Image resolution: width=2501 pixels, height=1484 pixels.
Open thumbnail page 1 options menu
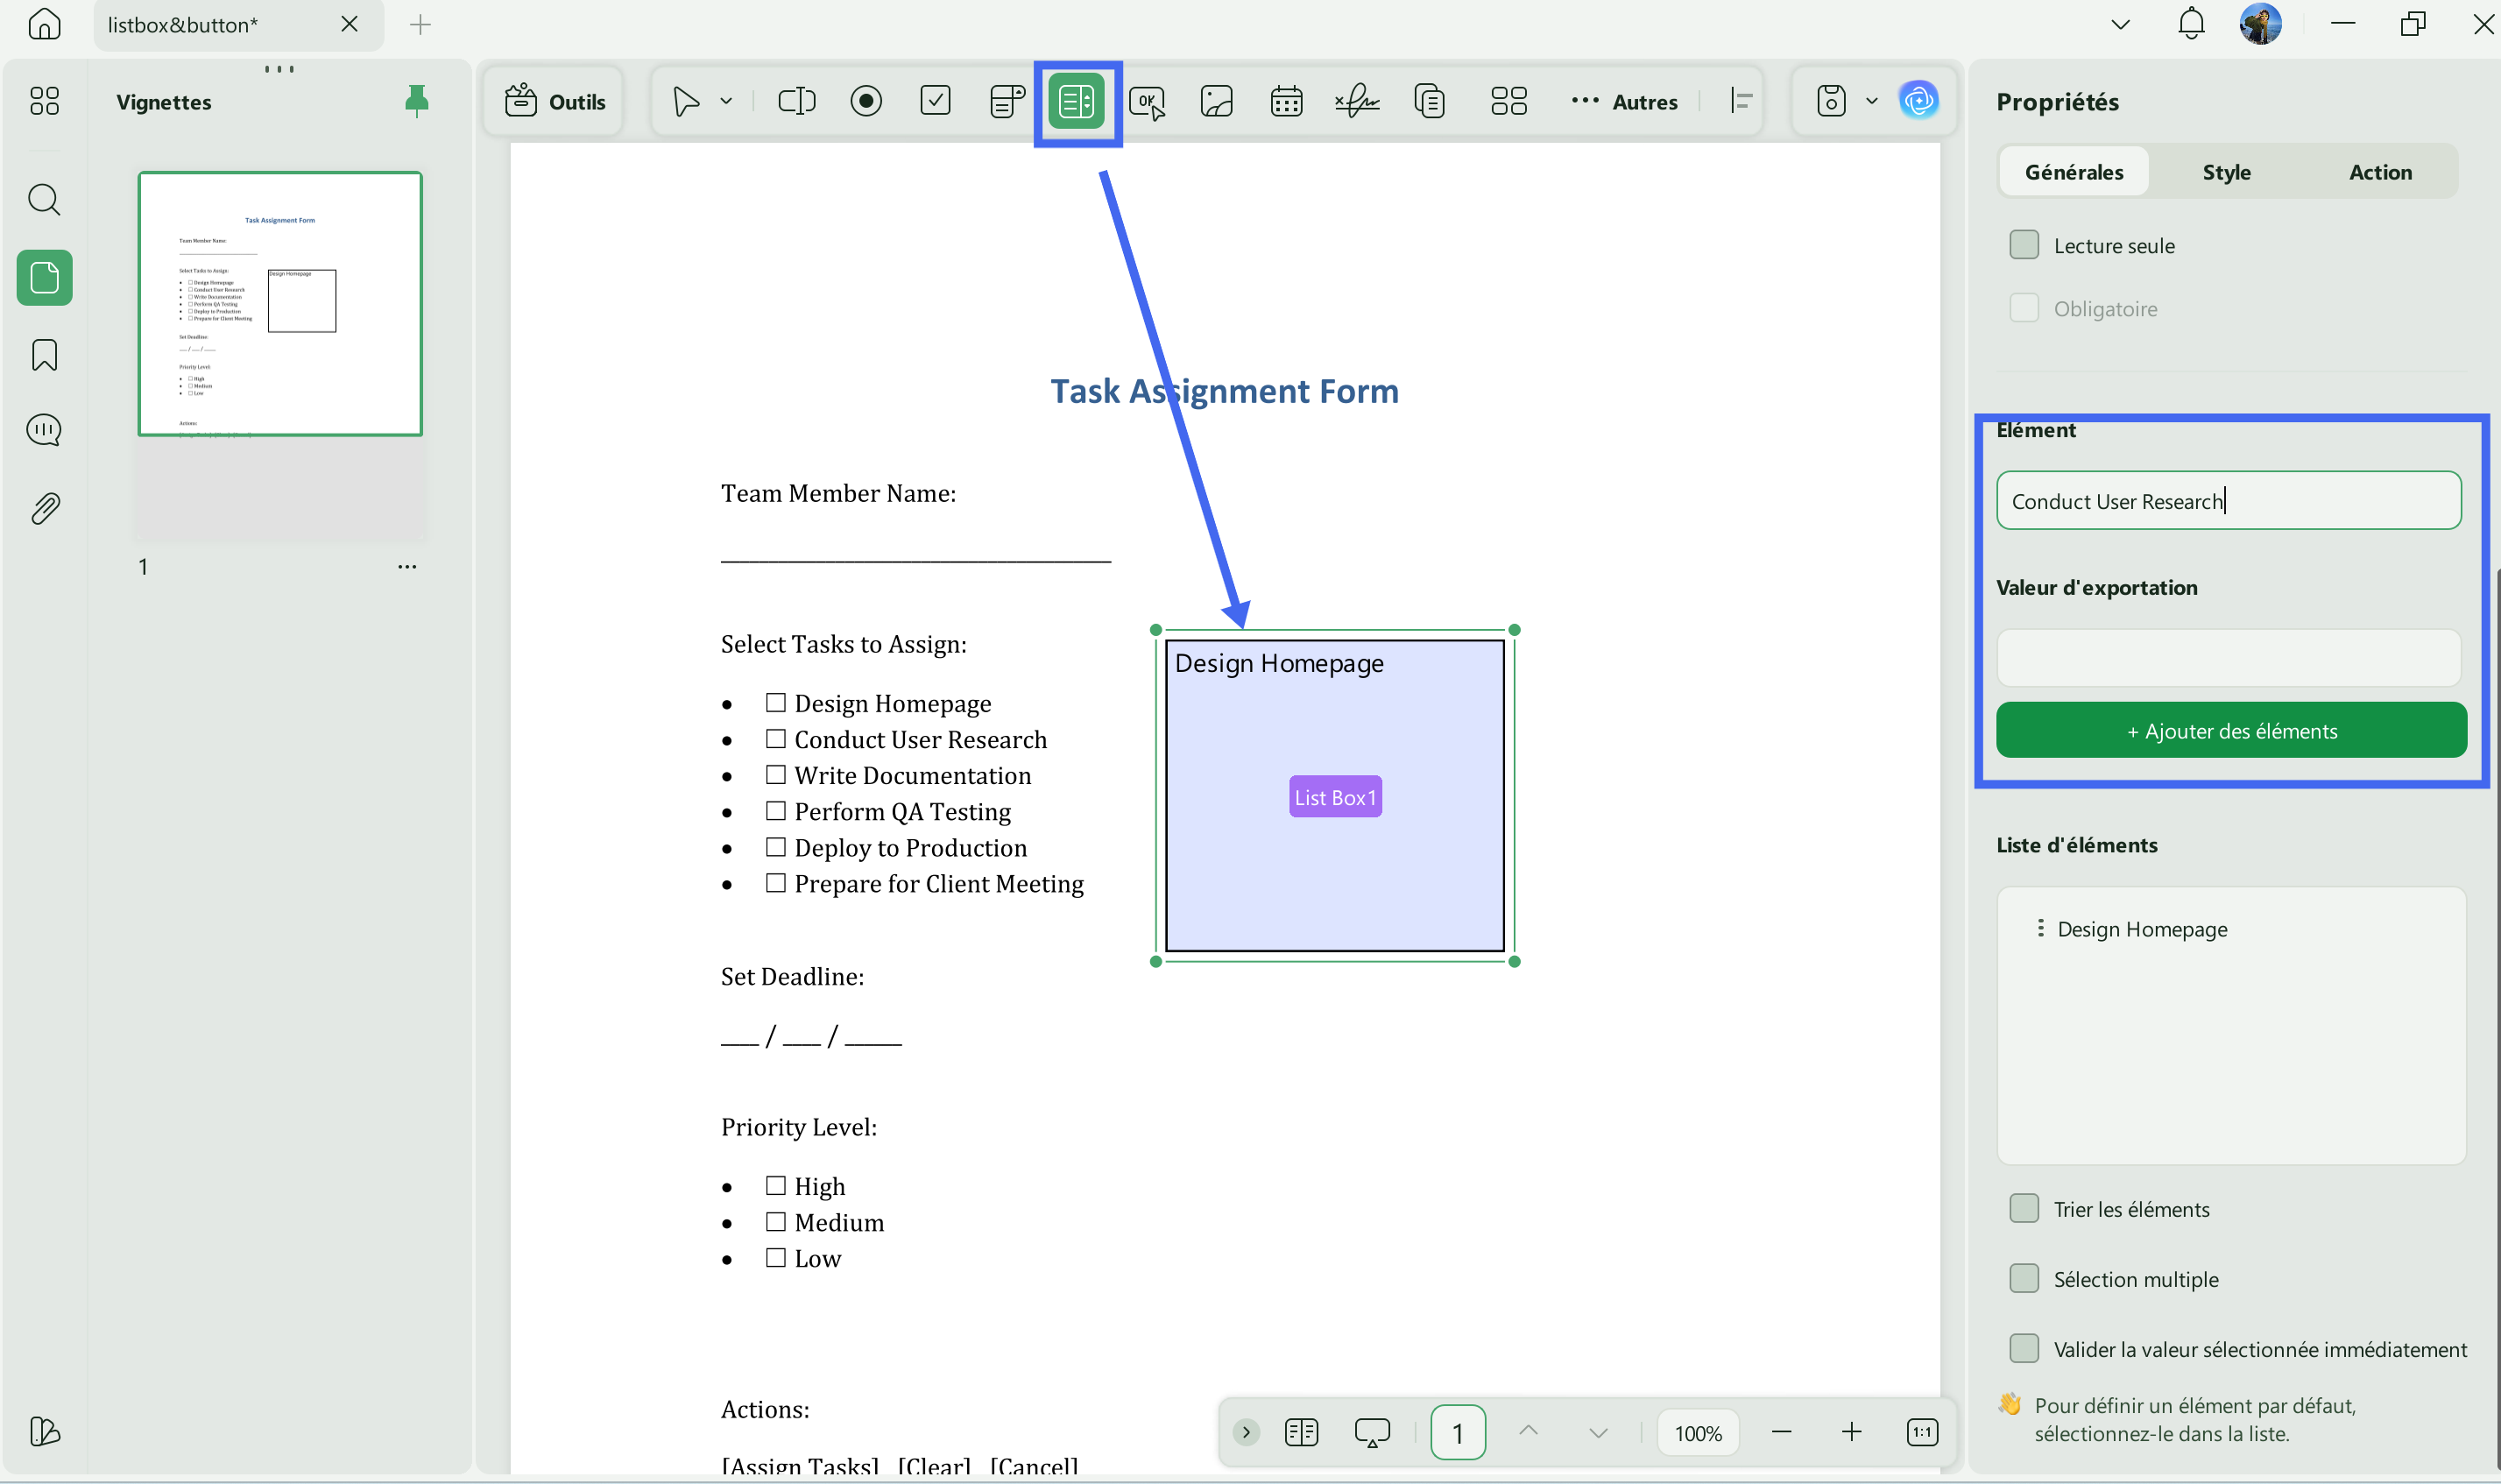(x=407, y=566)
